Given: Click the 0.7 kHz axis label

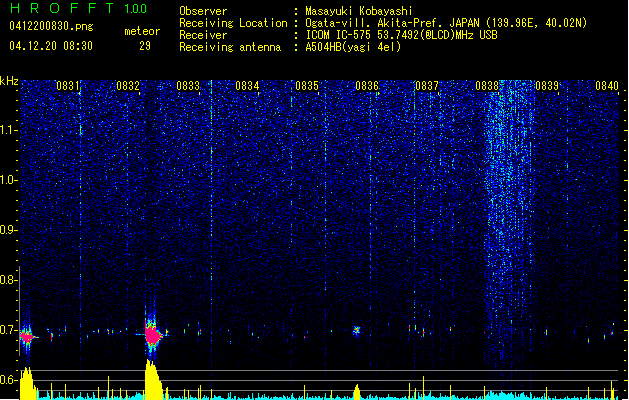Looking at the screenshot, I should 9,330.
